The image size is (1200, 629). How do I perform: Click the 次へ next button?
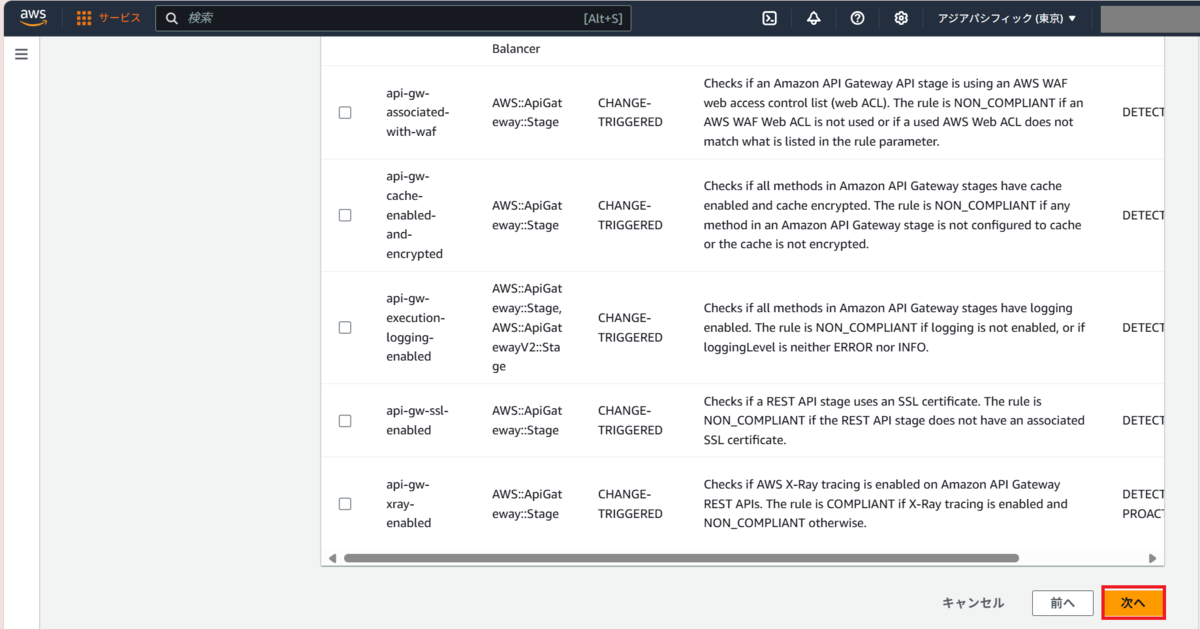tap(1133, 603)
